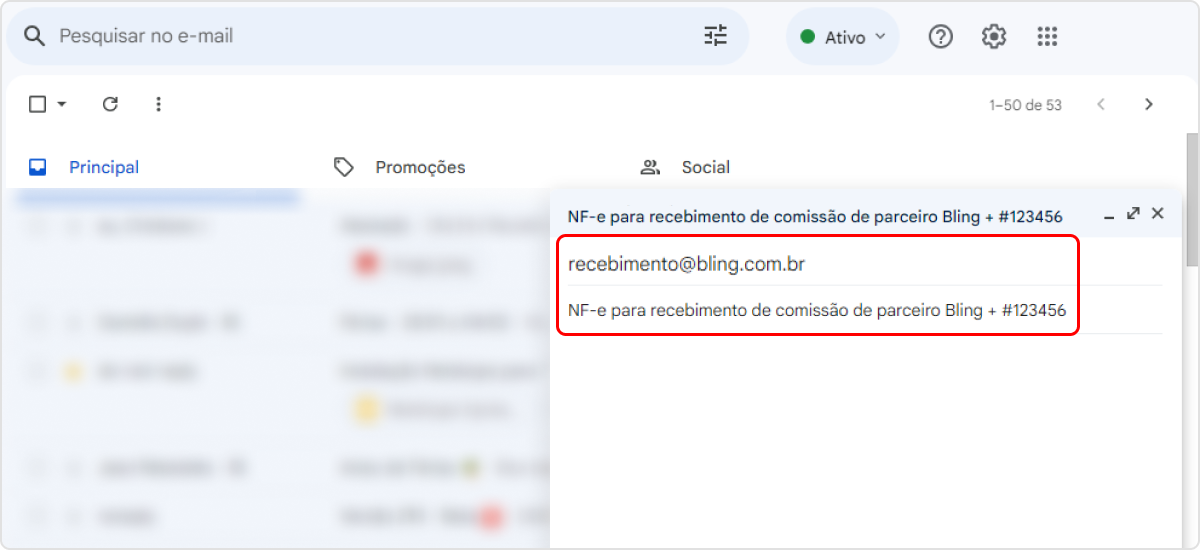Click the recipient recebimento@bling.com.br field
The height and width of the screenshot is (550, 1200).
(865, 264)
